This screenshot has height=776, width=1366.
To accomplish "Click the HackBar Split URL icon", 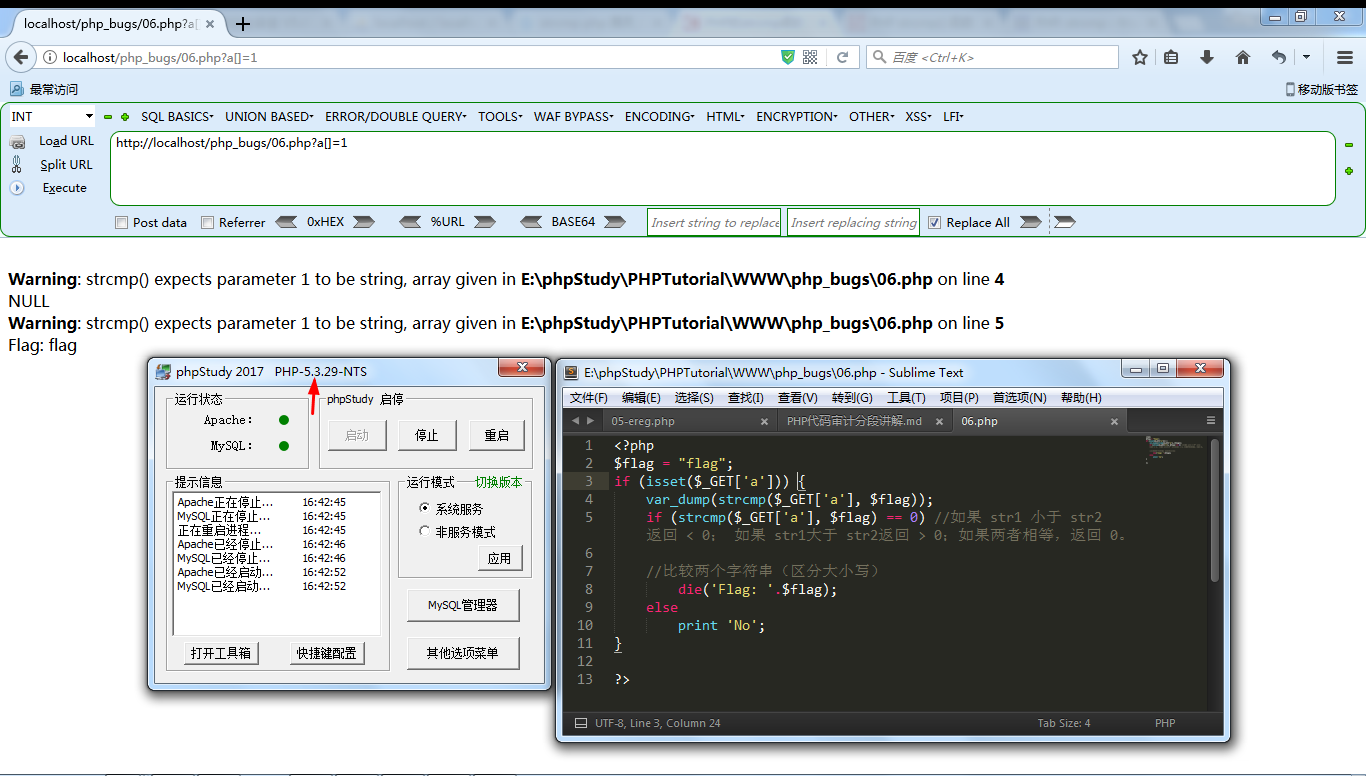I will (x=17, y=165).
